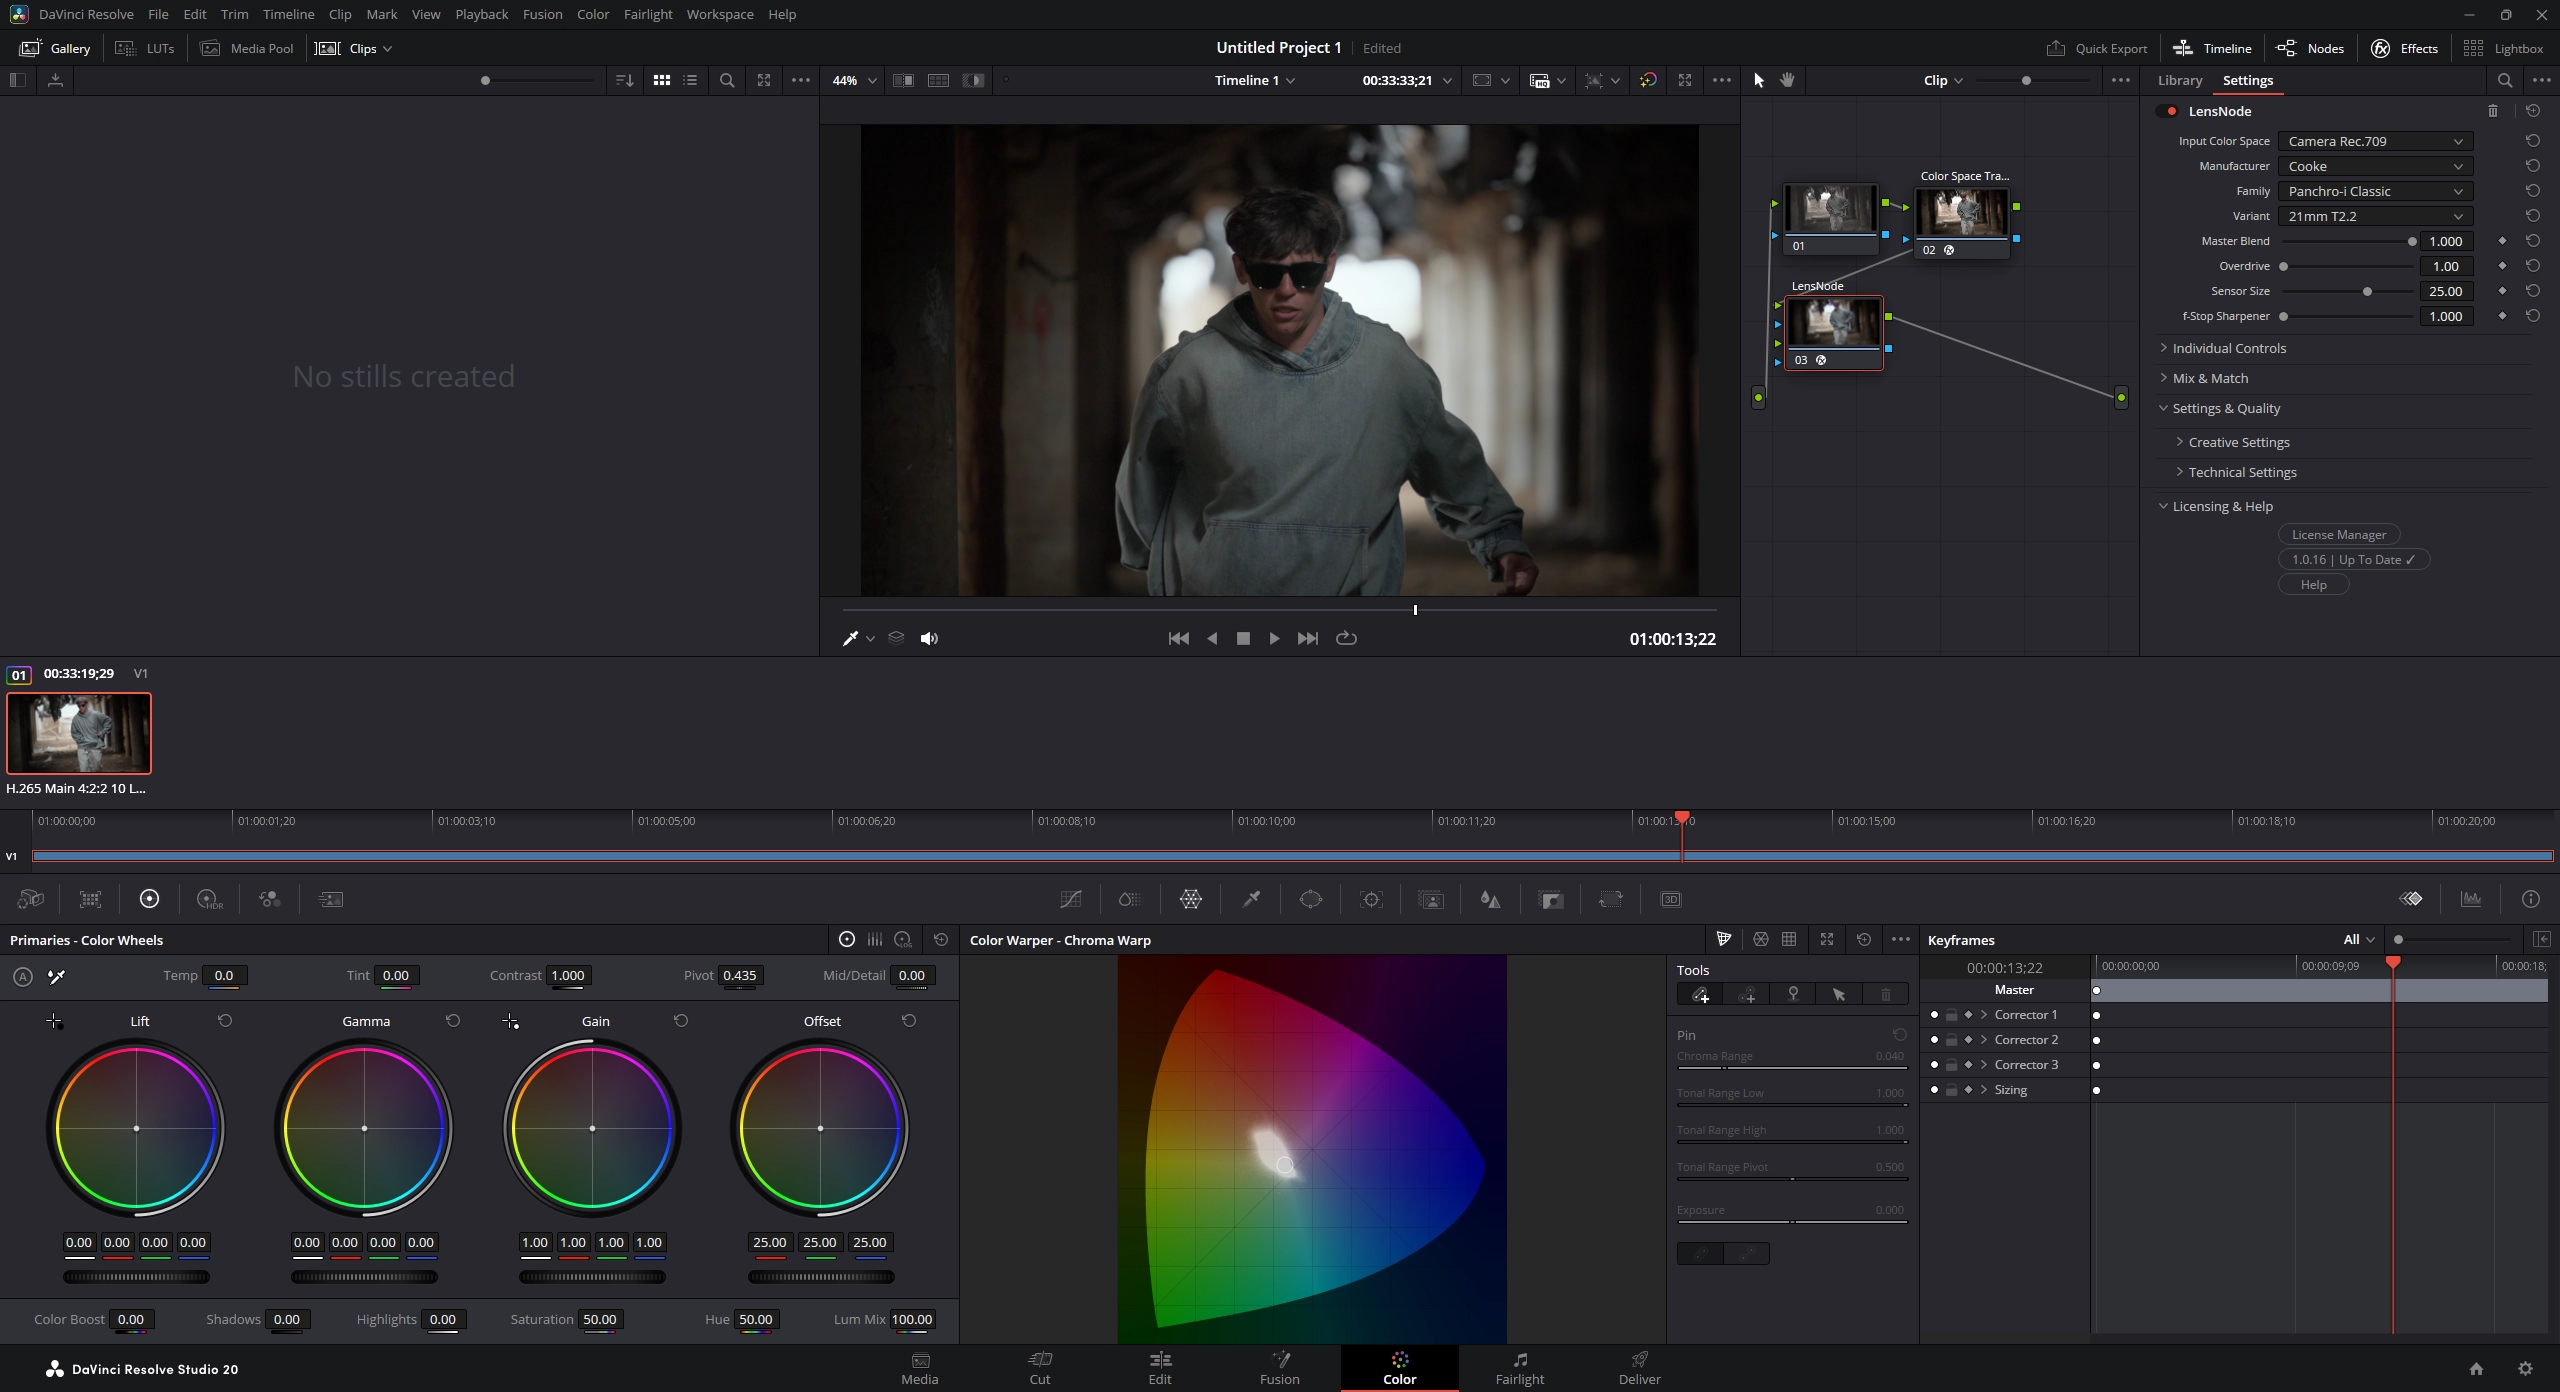Select the Color Warper palette icon
Viewport: 2560px width, 1392px height.
pyautogui.click(x=1190, y=899)
